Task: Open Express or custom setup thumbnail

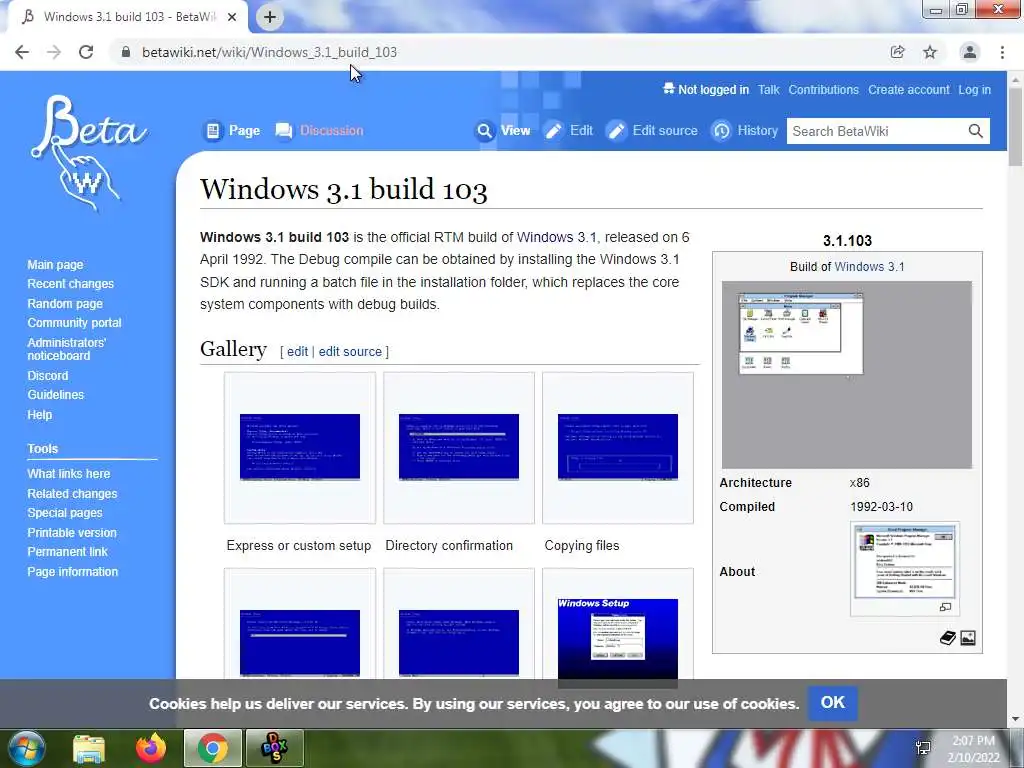Action: pos(300,447)
